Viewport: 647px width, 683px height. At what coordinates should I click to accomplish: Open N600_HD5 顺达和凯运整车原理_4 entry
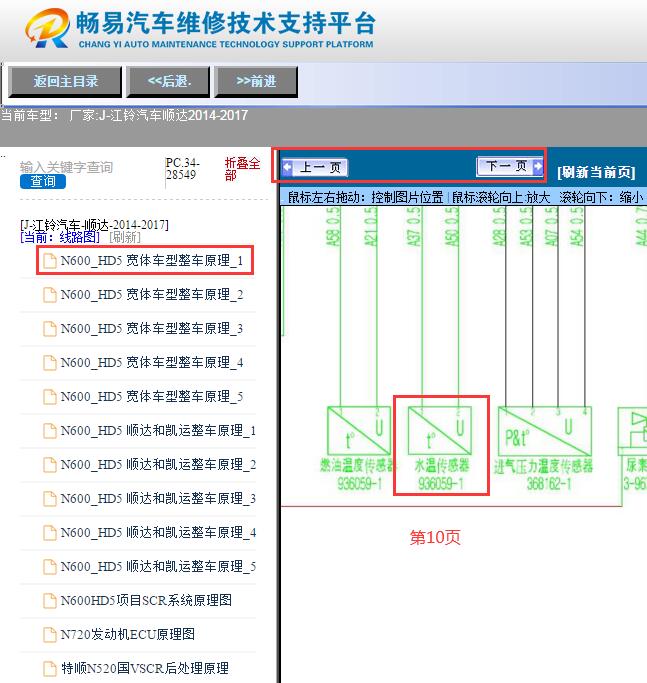[158, 532]
